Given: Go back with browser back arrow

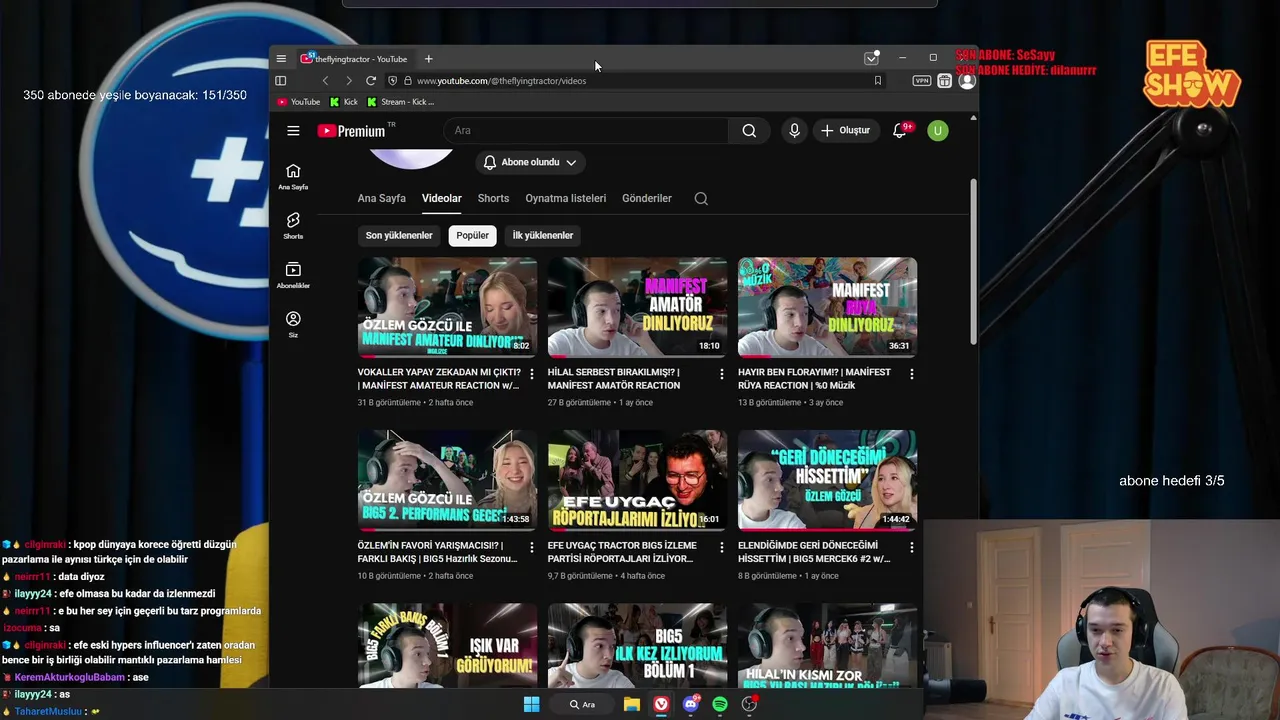Looking at the screenshot, I should click(x=325, y=81).
